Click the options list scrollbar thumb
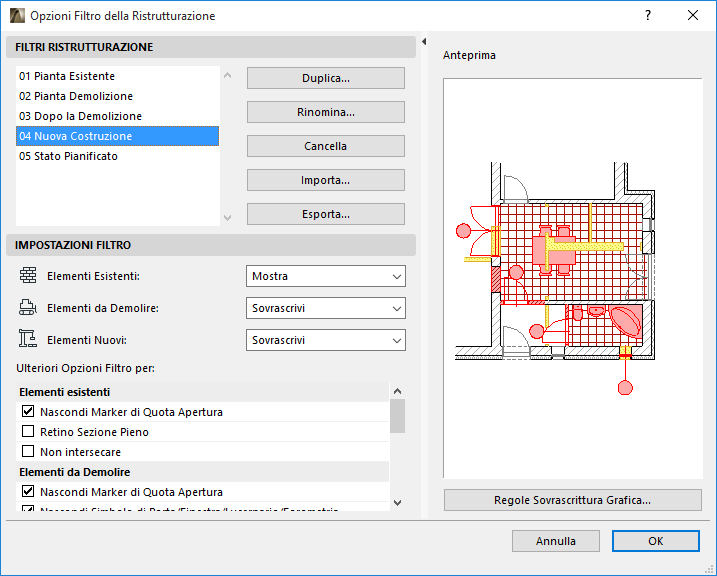The height and width of the screenshot is (576, 717). click(x=397, y=416)
